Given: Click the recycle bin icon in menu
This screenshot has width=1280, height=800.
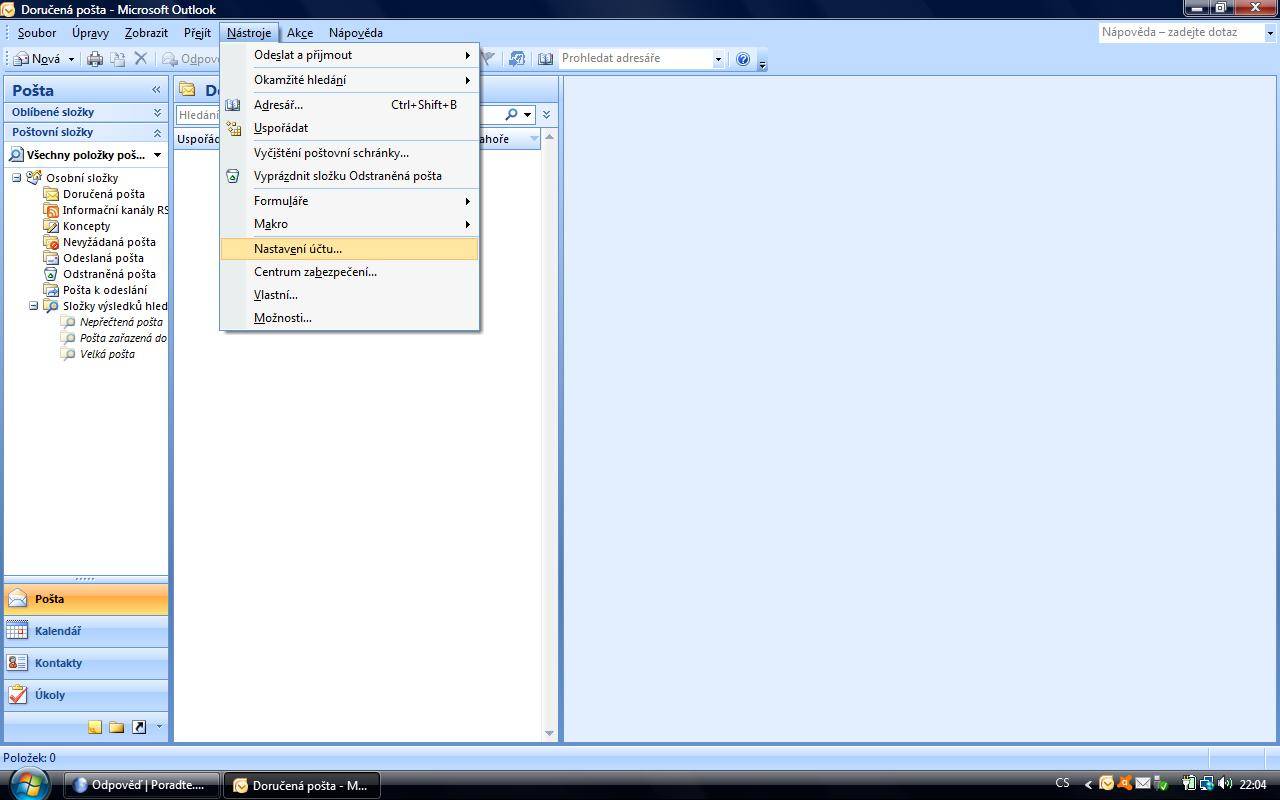Looking at the screenshot, I should pos(233,176).
